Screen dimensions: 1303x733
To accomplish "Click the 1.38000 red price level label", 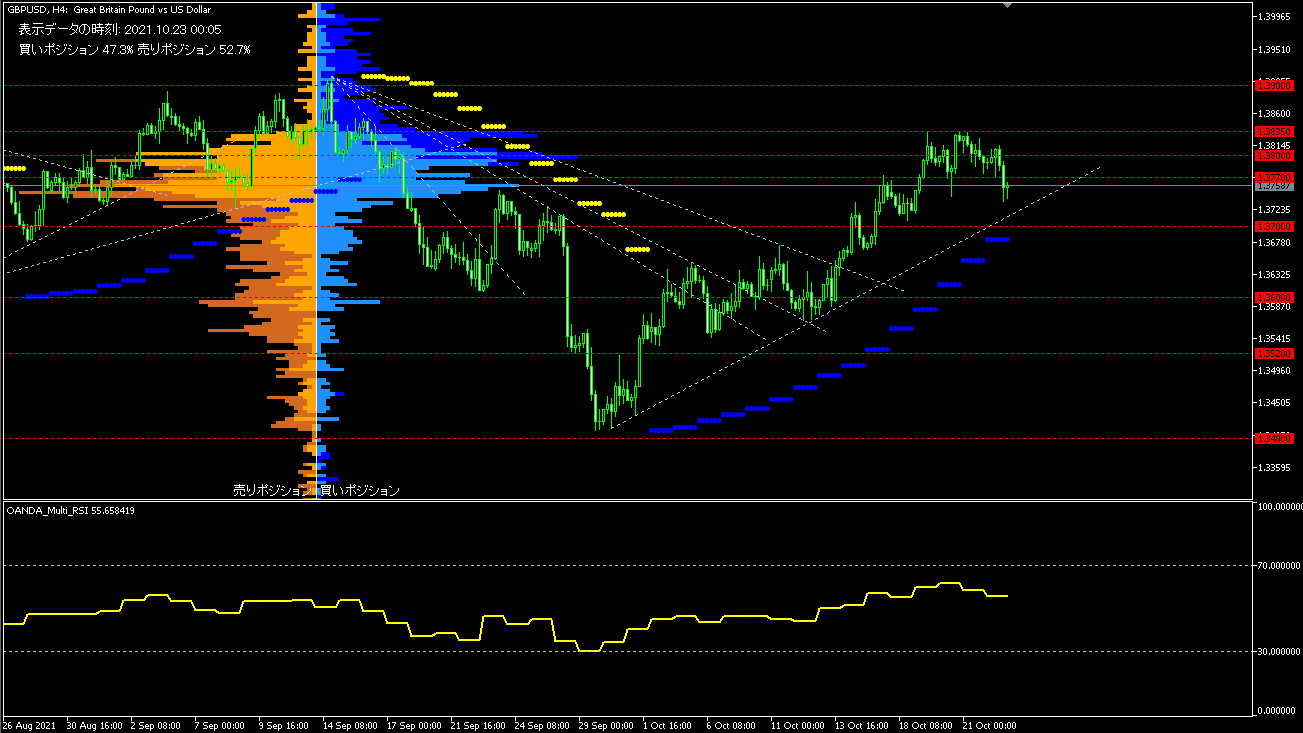I will click(1274, 155).
